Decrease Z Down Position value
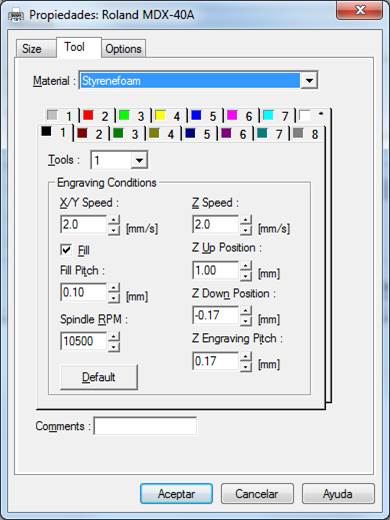The image size is (390, 520). pyautogui.click(x=246, y=320)
